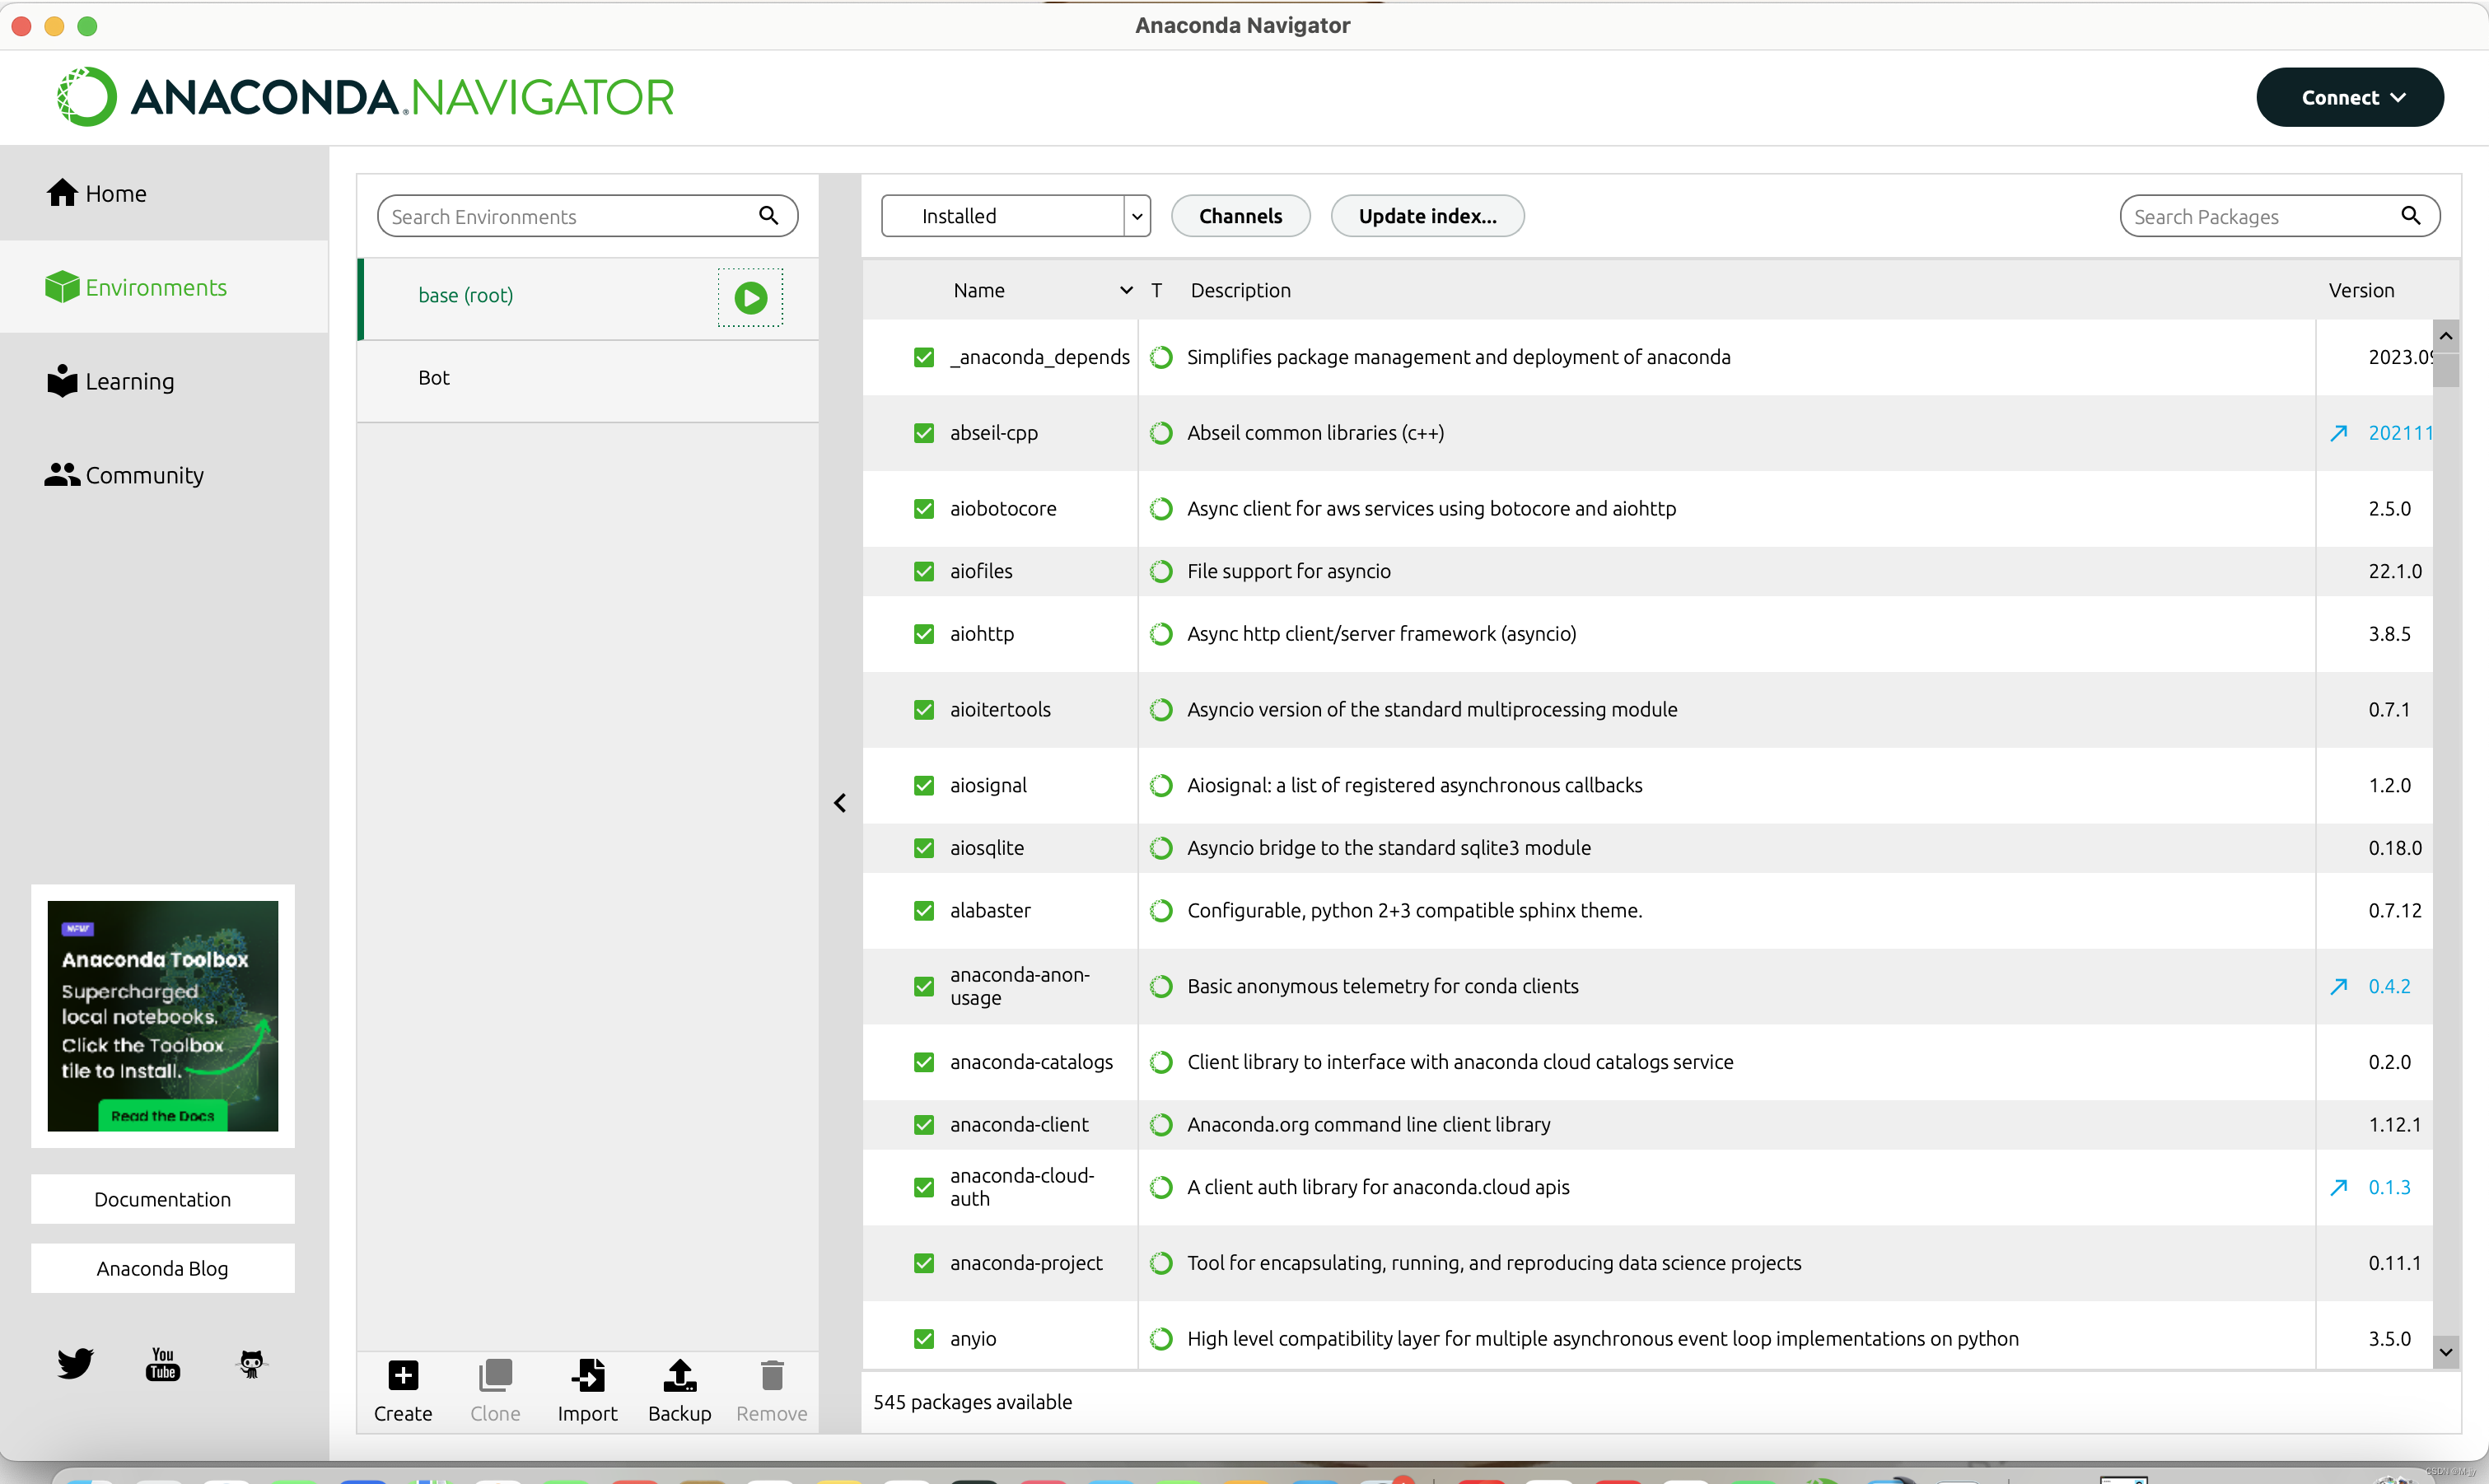The width and height of the screenshot is (2489, 1484).
Task: Click the Import environment icon
Action: click(x=588, y=1376)
